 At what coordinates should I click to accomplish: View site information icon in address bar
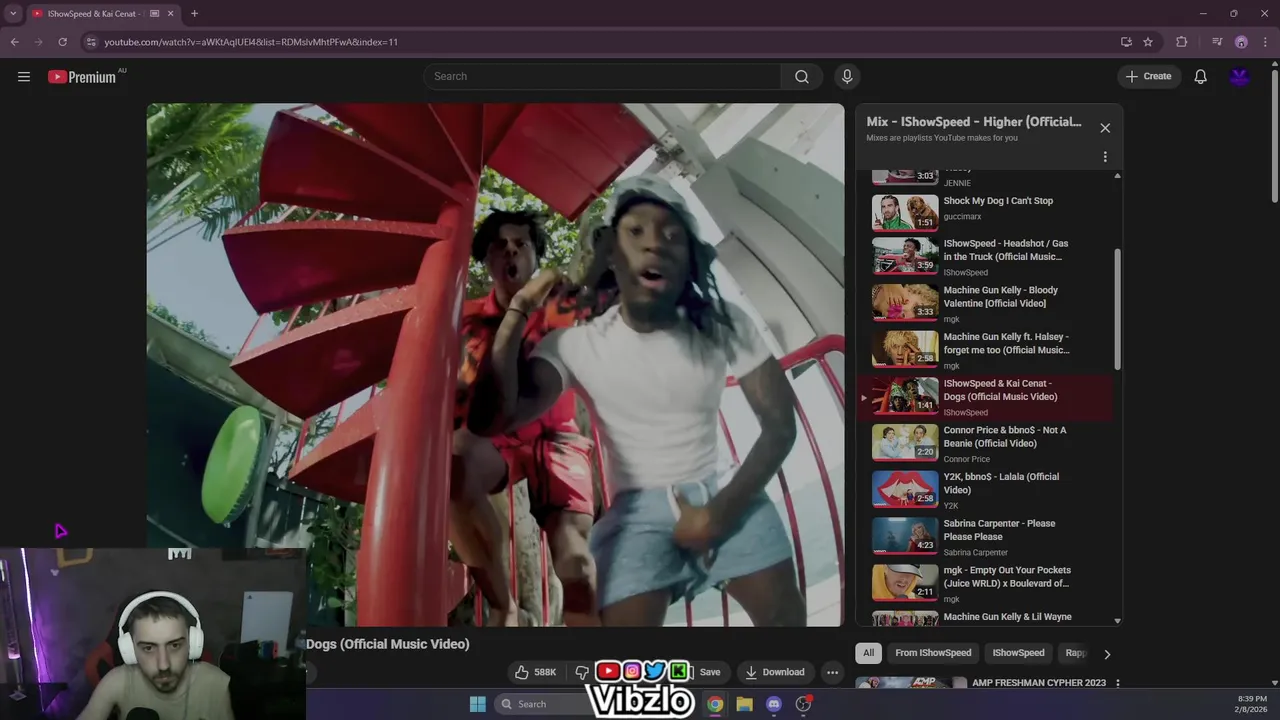[91, 42]
